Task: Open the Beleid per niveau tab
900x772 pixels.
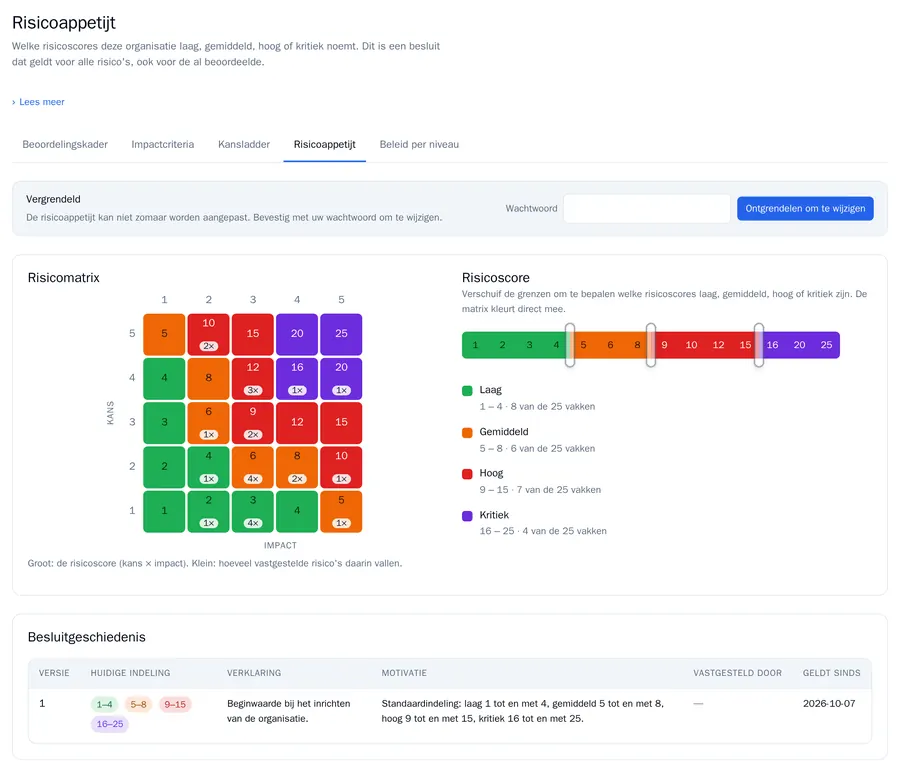Action: 419,145
